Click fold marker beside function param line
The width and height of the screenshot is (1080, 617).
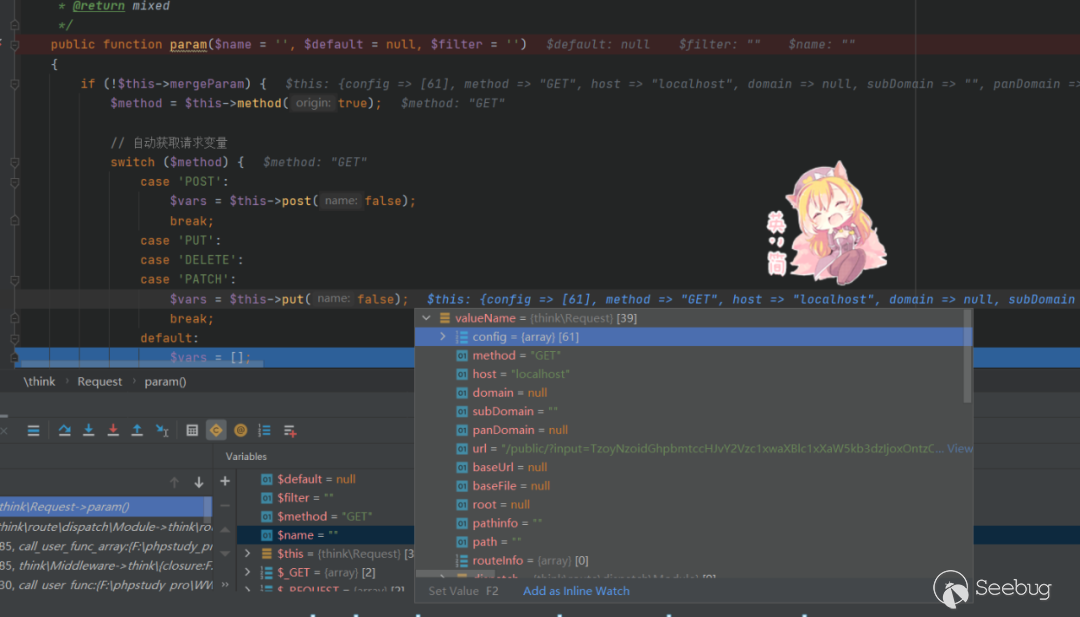(x=14, y=45)
